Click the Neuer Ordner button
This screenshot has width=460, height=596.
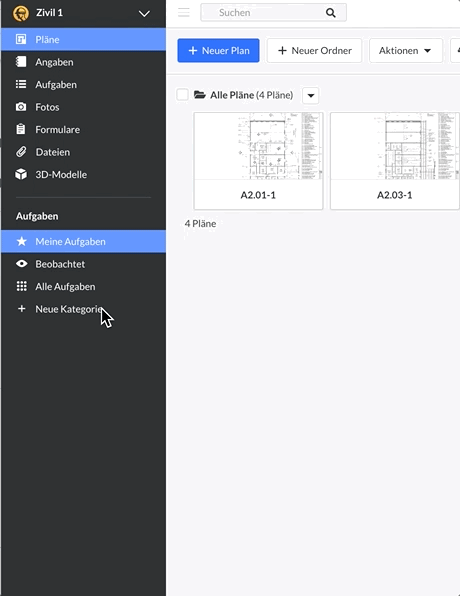click(x=314, y=51)
